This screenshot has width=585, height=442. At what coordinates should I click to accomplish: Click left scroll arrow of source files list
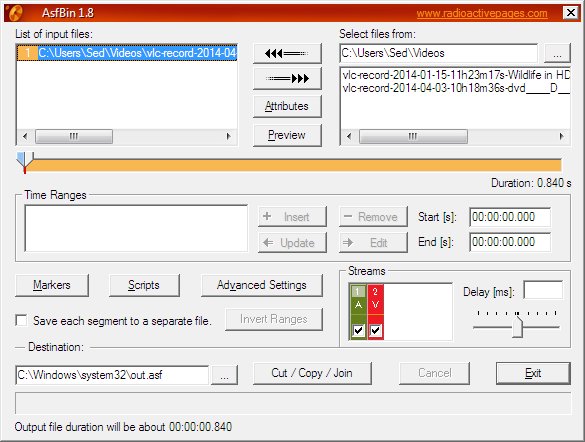pos(349,136)
